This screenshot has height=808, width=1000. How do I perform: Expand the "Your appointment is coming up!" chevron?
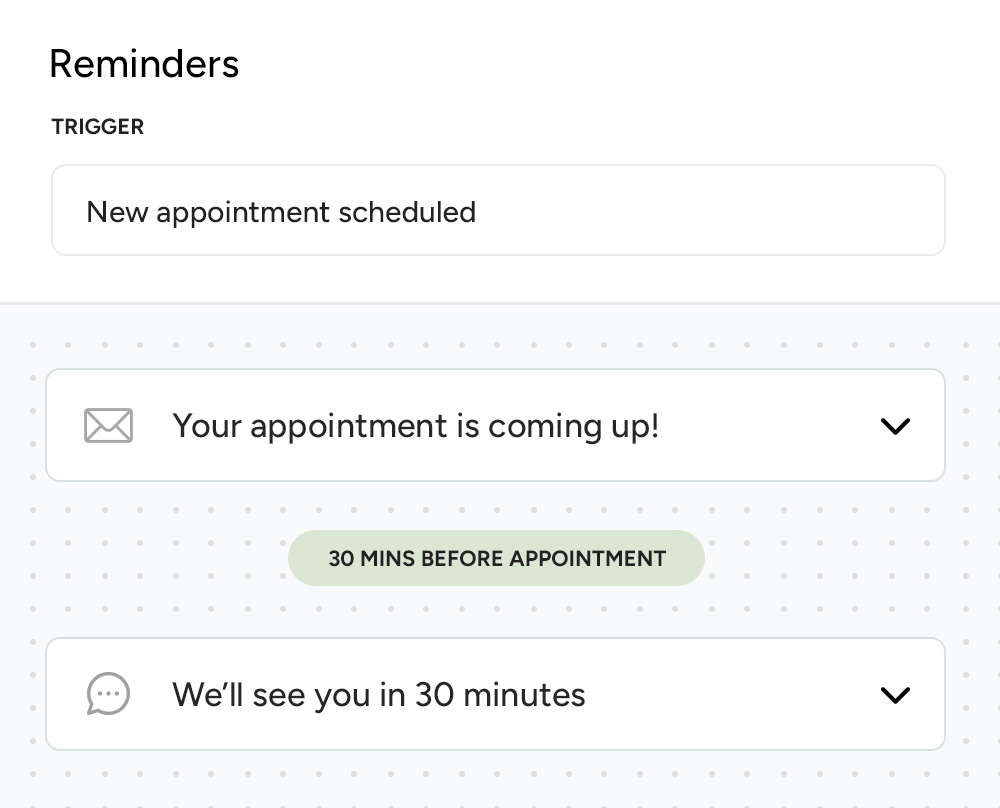[895, 426]
